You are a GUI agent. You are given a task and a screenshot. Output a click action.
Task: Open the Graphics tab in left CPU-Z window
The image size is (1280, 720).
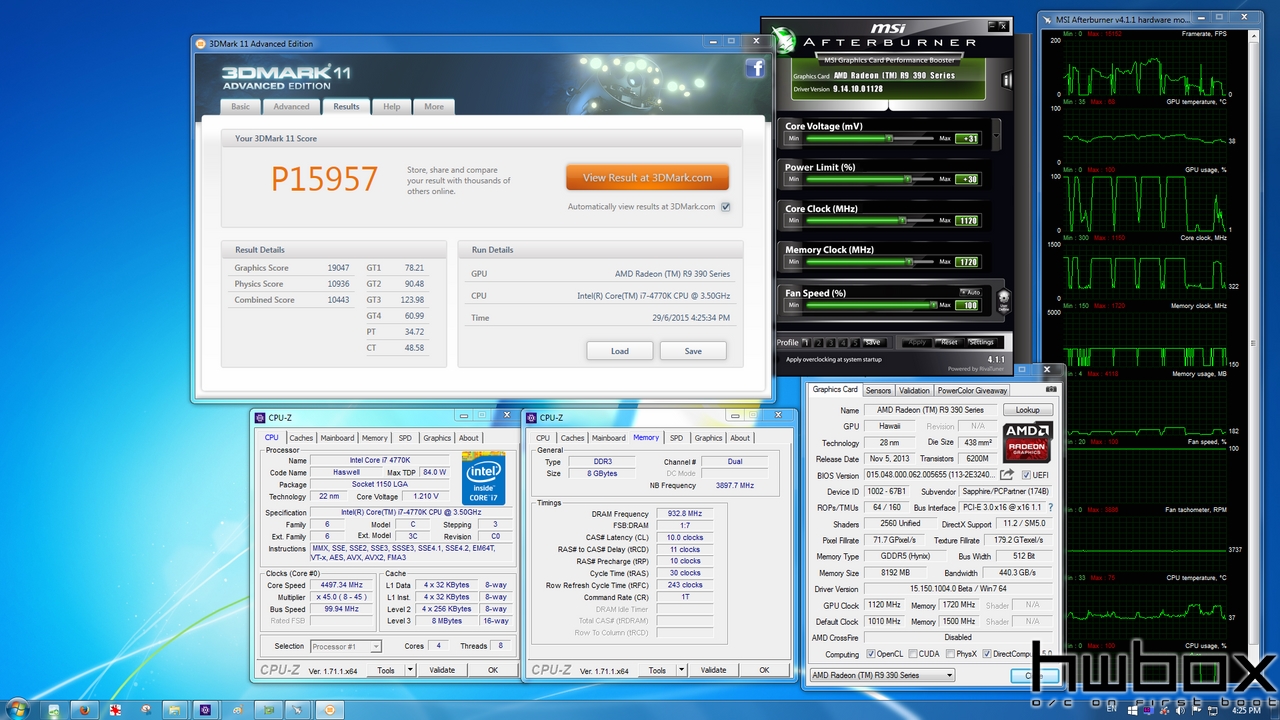pos(437,438)
